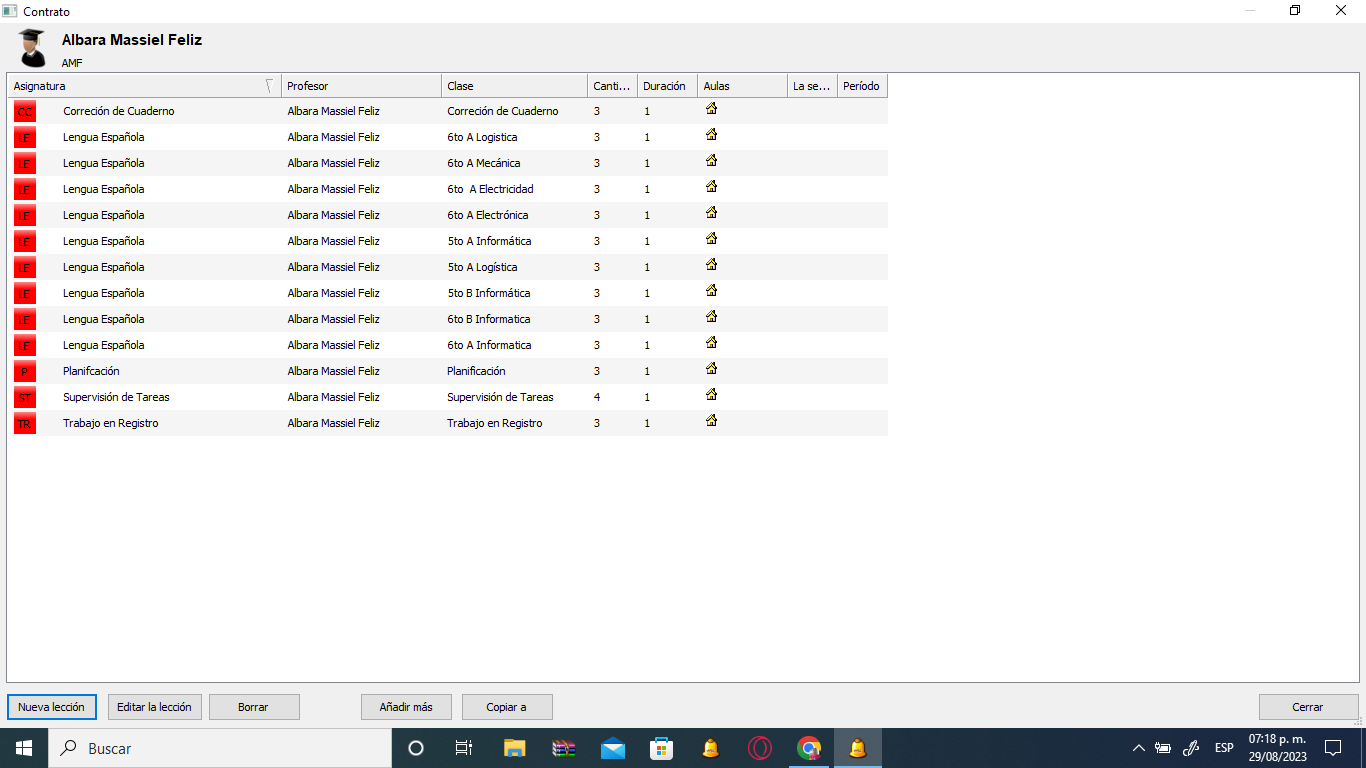Sort by La se... column header
This screenshot has width=1366, height=768.
coord(812,86)
